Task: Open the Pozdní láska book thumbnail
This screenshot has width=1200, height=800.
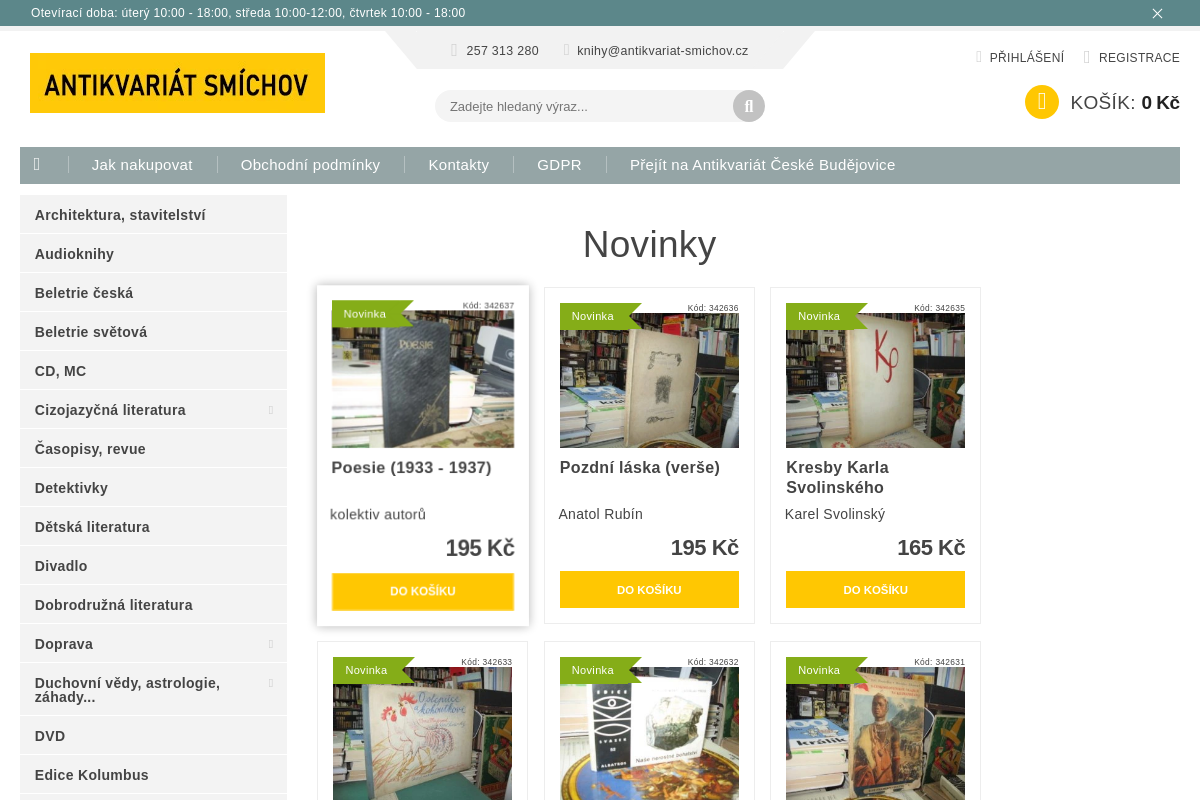Action: [x=649, y=380]
